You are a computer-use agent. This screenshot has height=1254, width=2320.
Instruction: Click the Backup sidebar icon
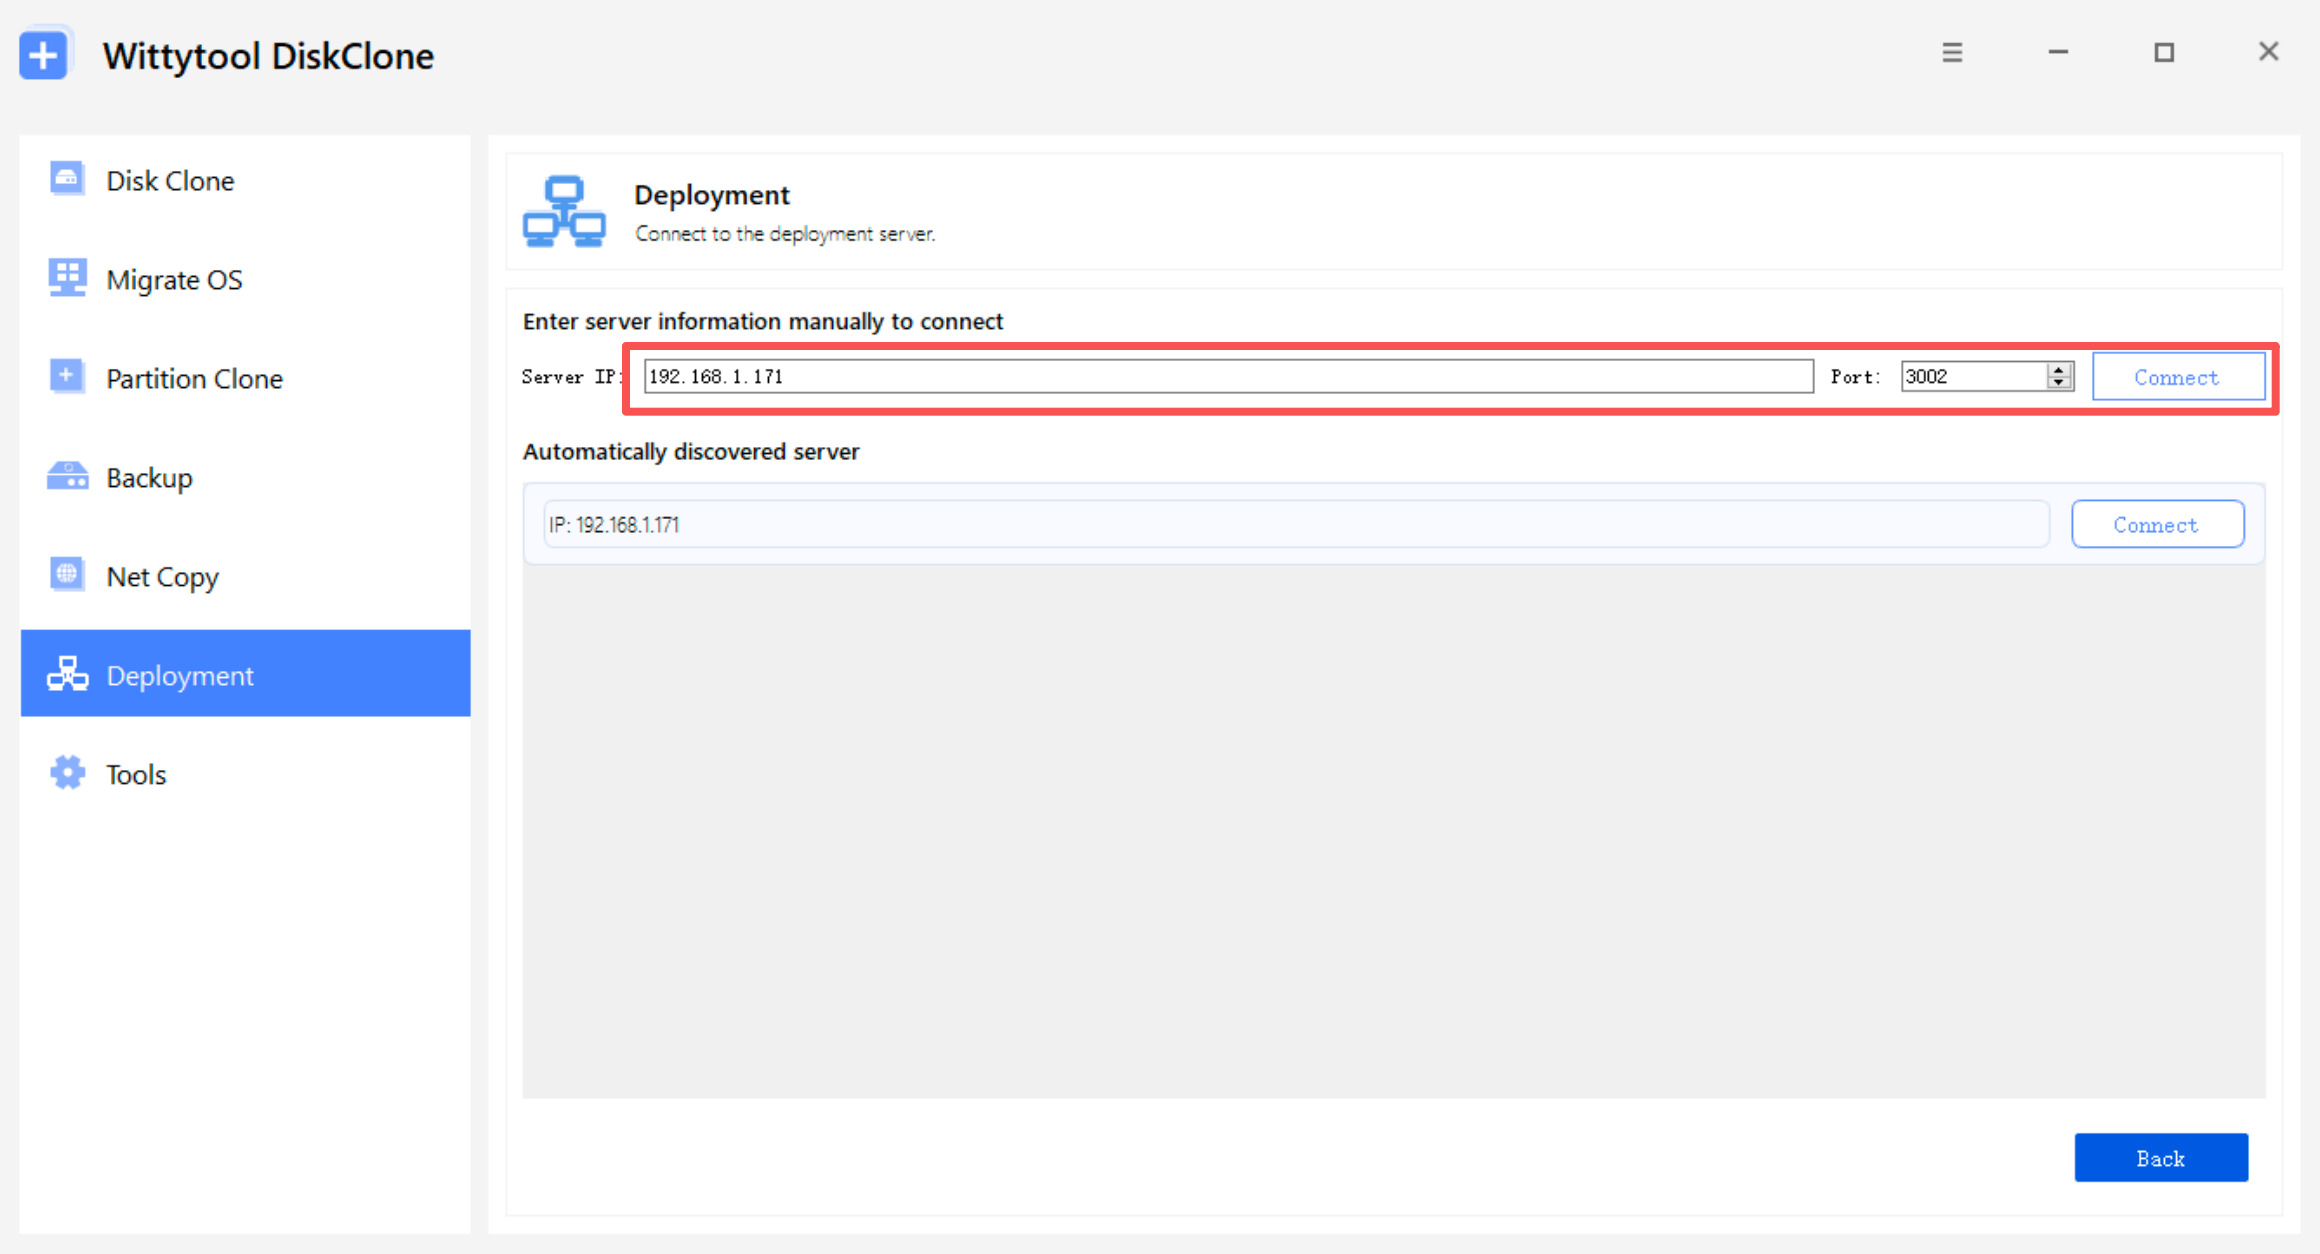(x=67, y=476)
